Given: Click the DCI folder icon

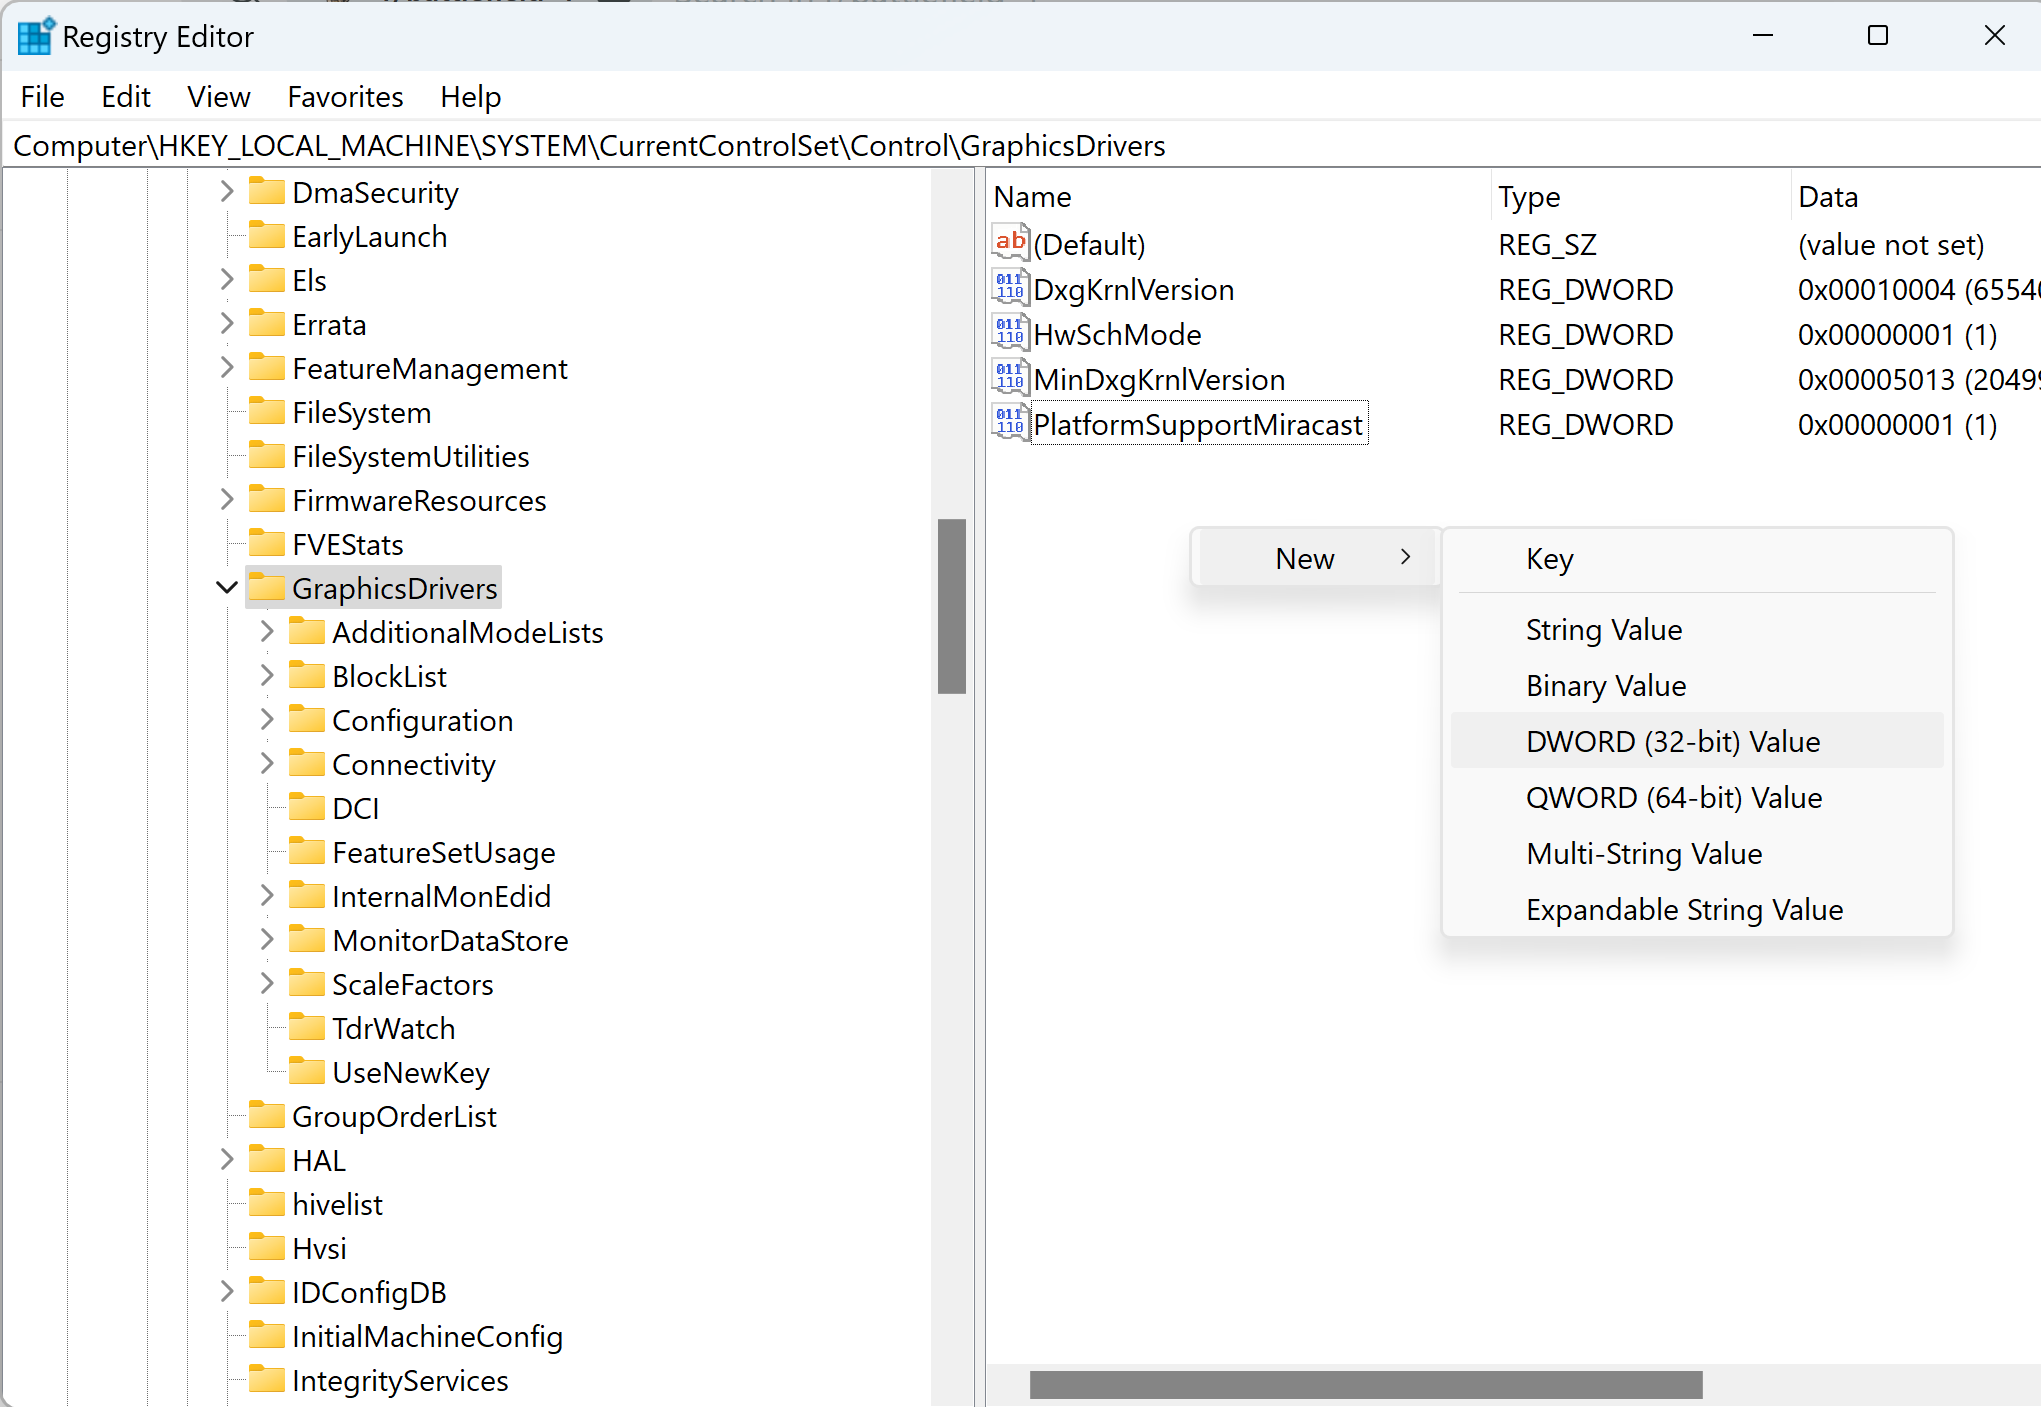Looking at the screenshot, I should [x=306, y=807].
